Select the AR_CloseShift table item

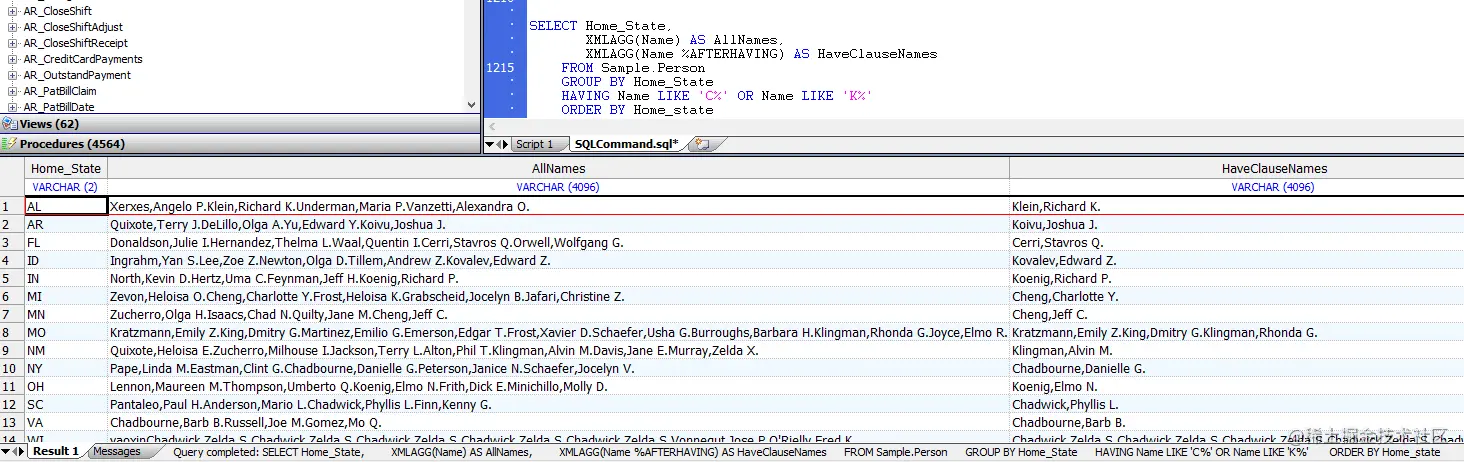coord(57,11)
